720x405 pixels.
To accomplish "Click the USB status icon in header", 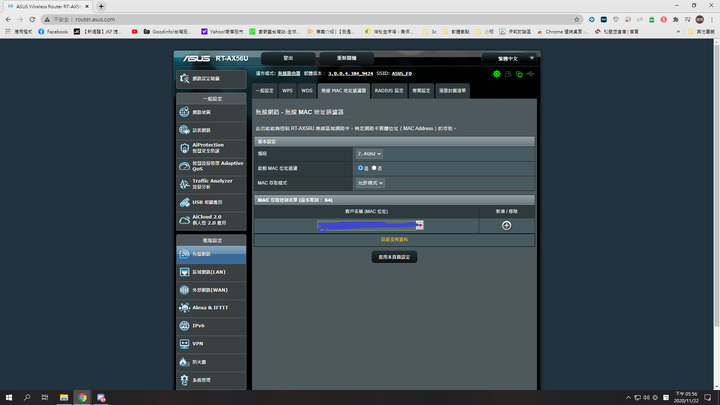I will pos(530,74).
